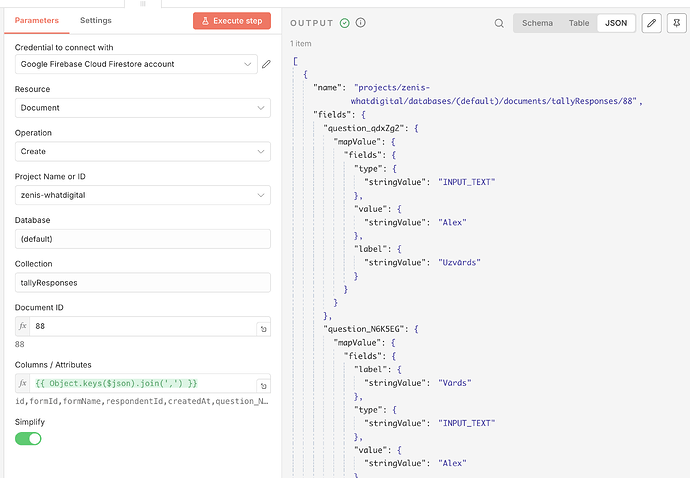Image resolution: width=690 pixels, height=478 pixels.
Task: Open the output info icon
Action: tap(360, 22)
